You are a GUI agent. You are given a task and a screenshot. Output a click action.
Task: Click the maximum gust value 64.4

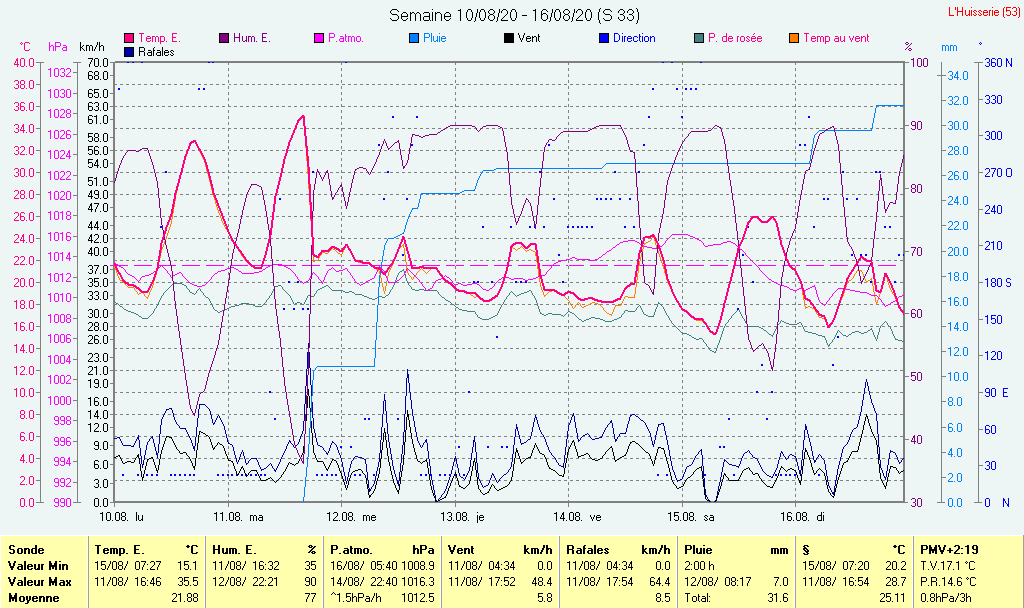point(660,581)
